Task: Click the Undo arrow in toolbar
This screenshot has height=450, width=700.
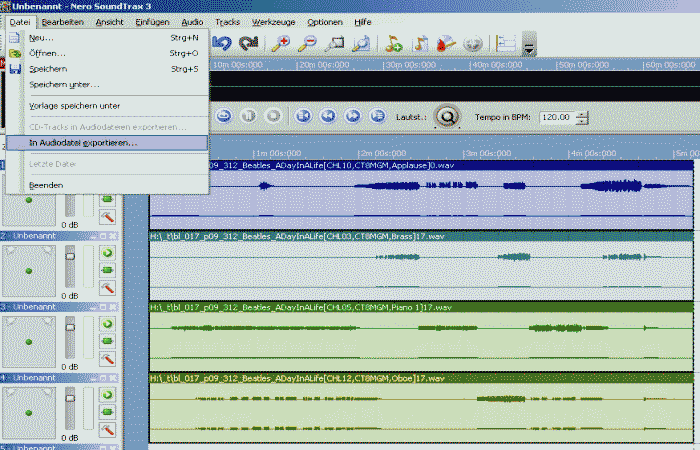Action: (x=223, y=43)
